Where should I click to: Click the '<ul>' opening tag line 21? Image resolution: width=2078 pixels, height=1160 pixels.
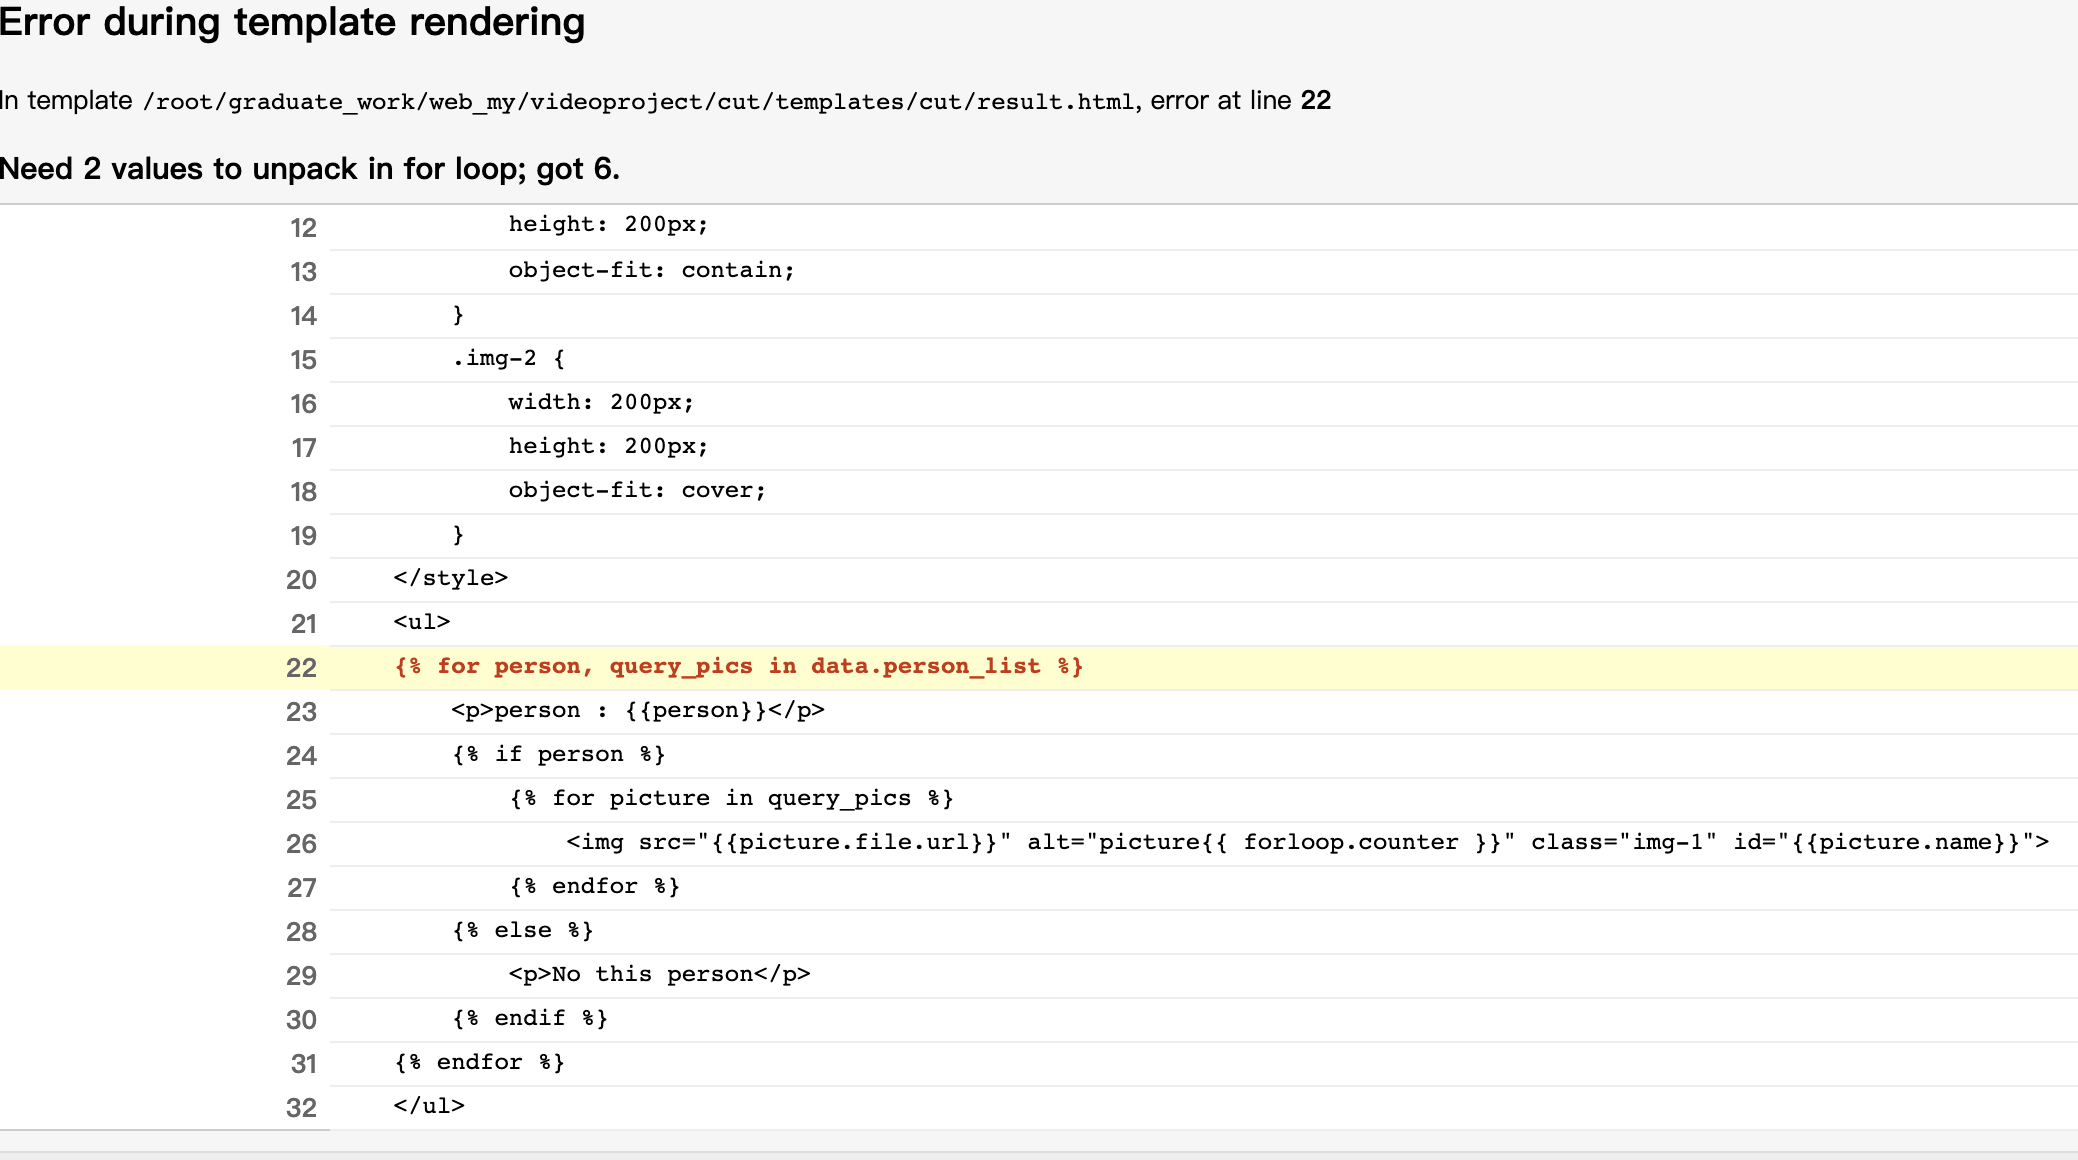coord(421,622)
